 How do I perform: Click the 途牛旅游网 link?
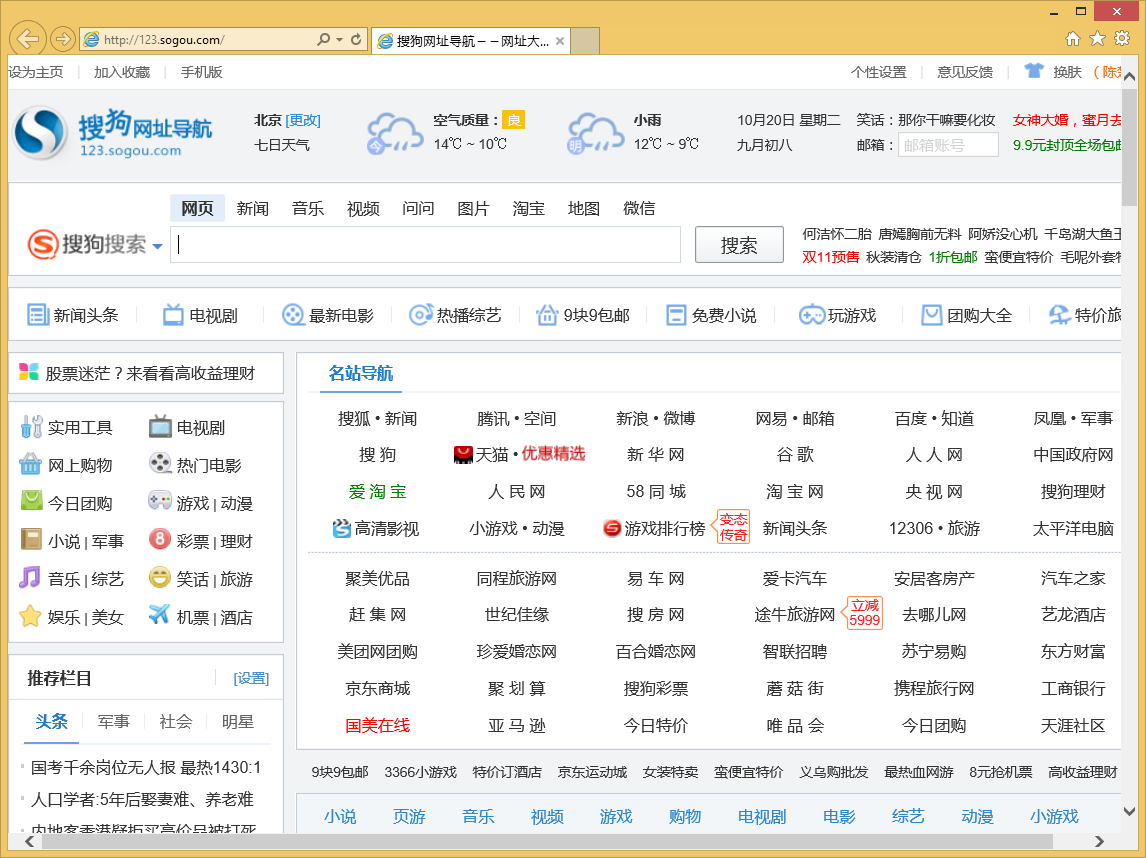(794, 615)
